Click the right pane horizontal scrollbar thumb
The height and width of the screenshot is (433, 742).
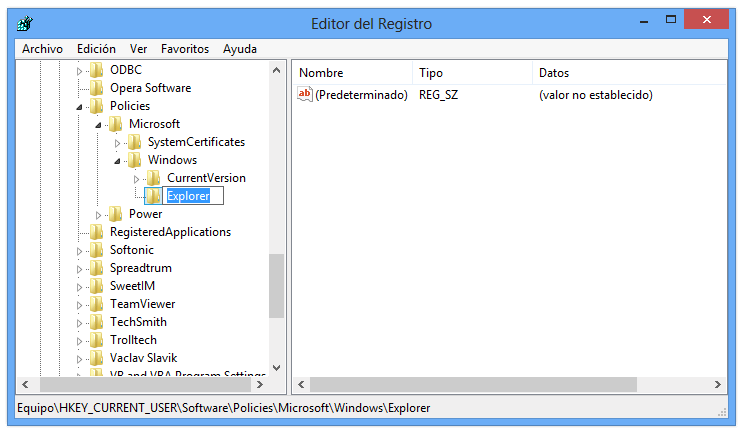click(473, 385)
